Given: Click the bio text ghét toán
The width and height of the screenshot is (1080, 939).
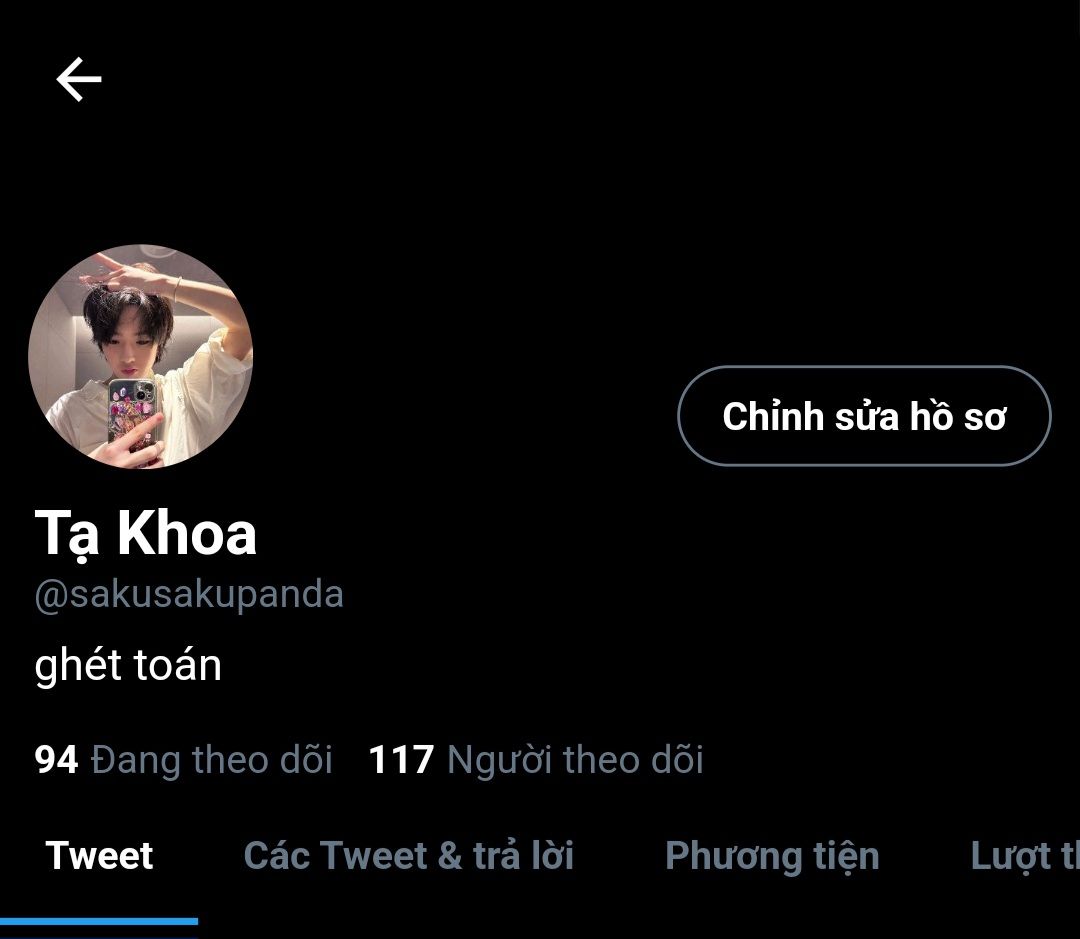Looking at the screenshot, I should pyautogui.click(x=128, y=665).
